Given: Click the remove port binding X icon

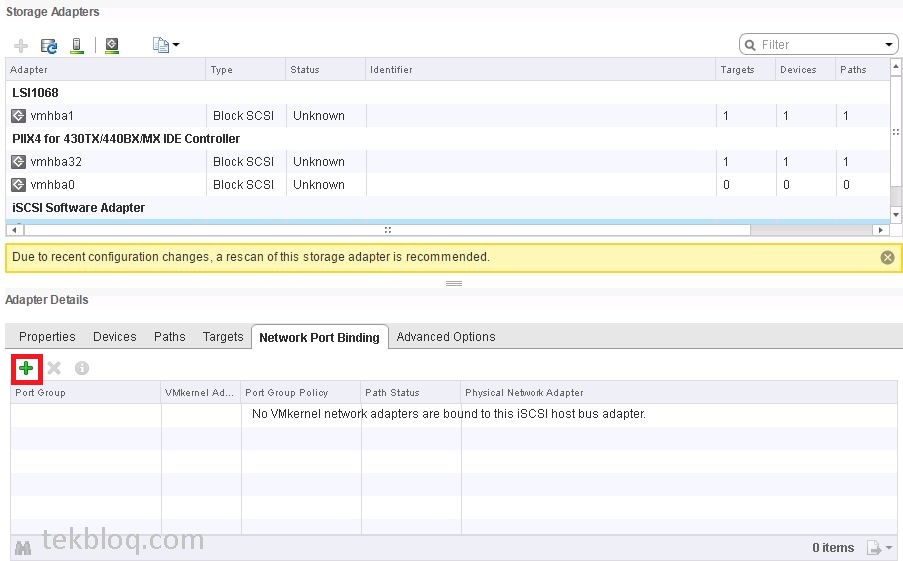Looking at the screenshot, I should coord(54,368).
